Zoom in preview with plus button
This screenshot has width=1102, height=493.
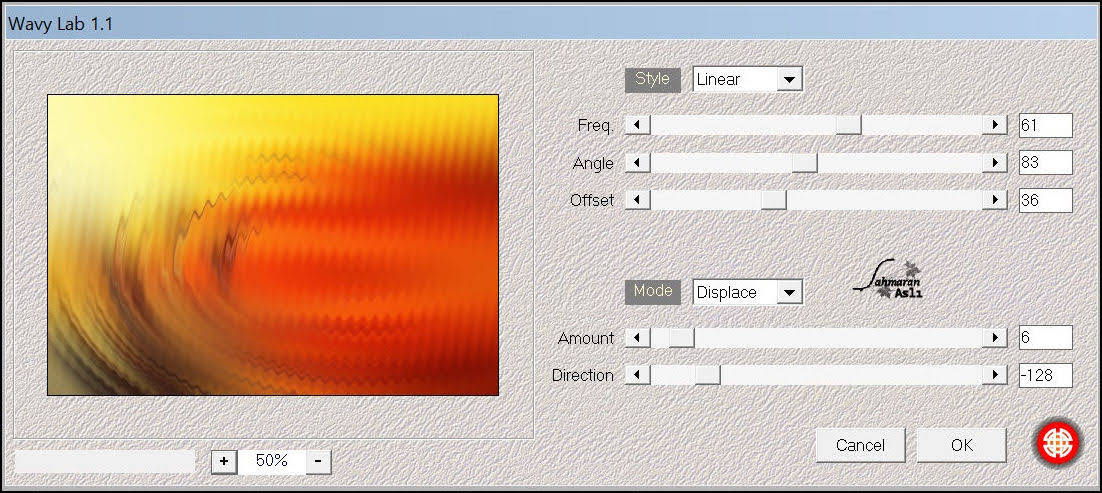pos(224,461)
